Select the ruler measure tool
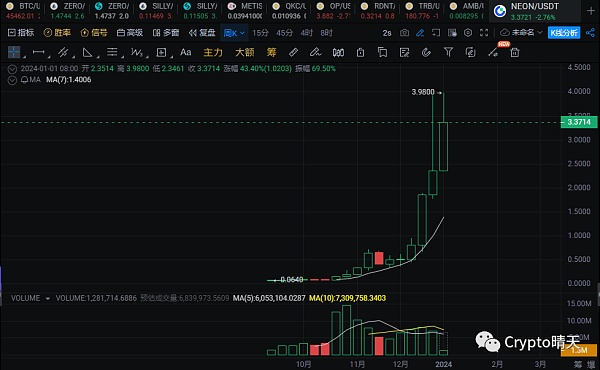This screenshot has width=600, height=370. [x=293, y=52]
